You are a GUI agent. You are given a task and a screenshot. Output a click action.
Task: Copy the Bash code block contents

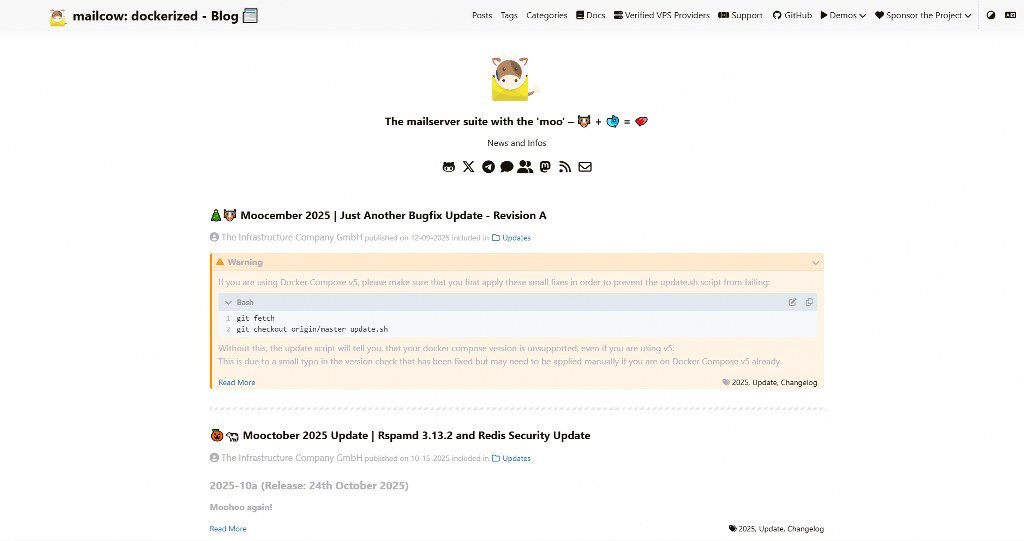[x=809, y=302]
